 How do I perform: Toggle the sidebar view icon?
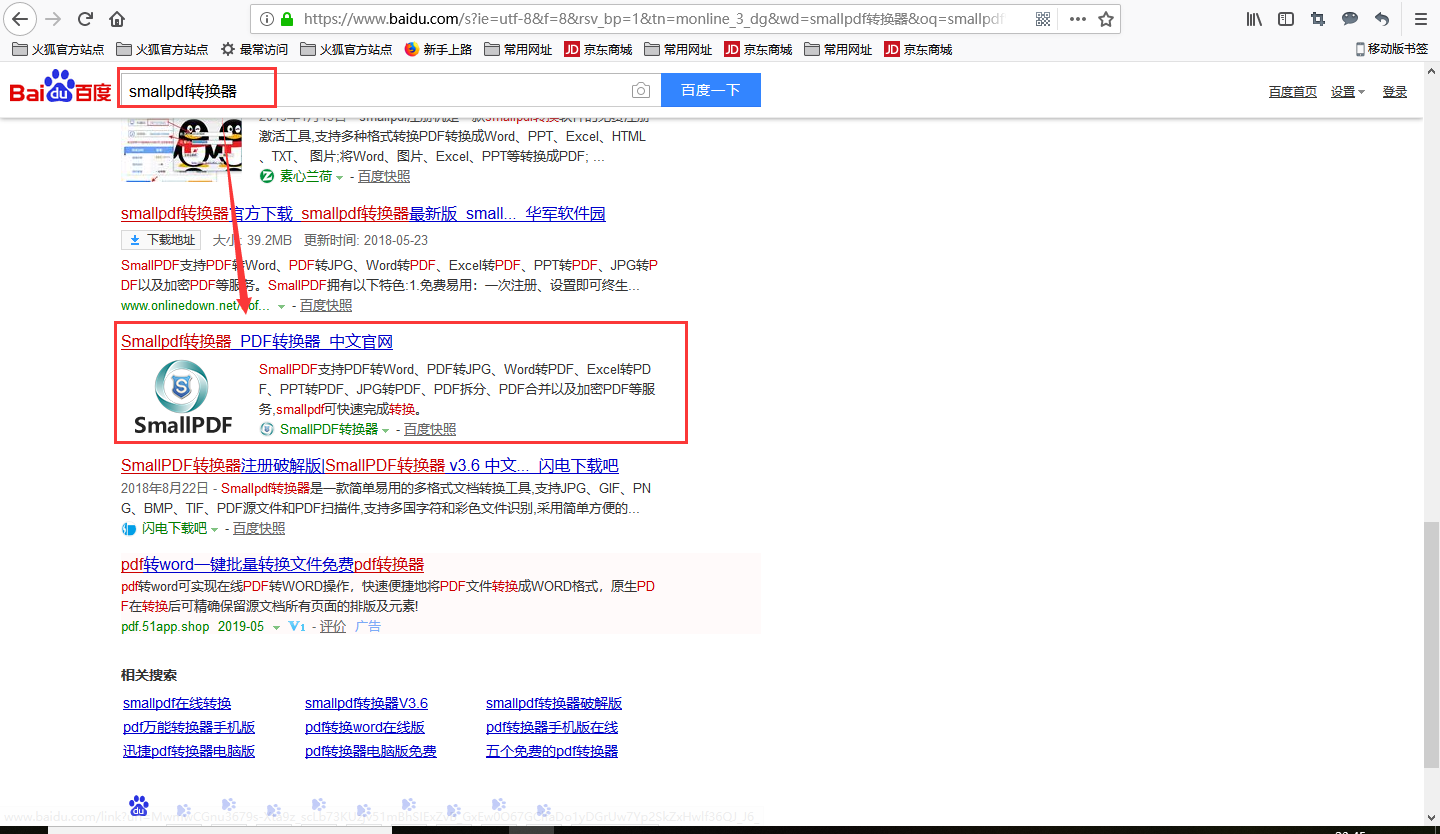[x=1286, y=19]
